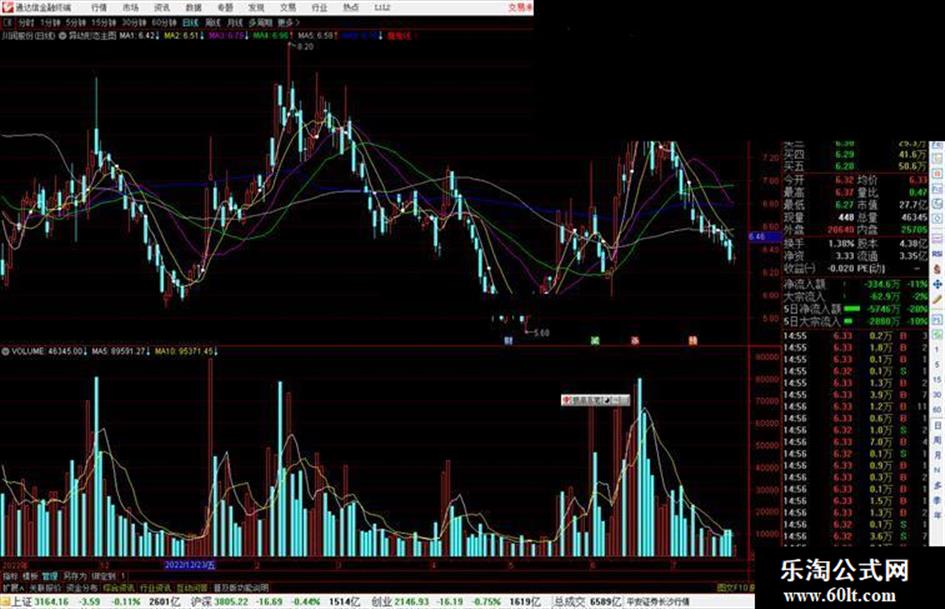Open the 行情 menu in the top bar
945x609 pixels.
[99, 8]
